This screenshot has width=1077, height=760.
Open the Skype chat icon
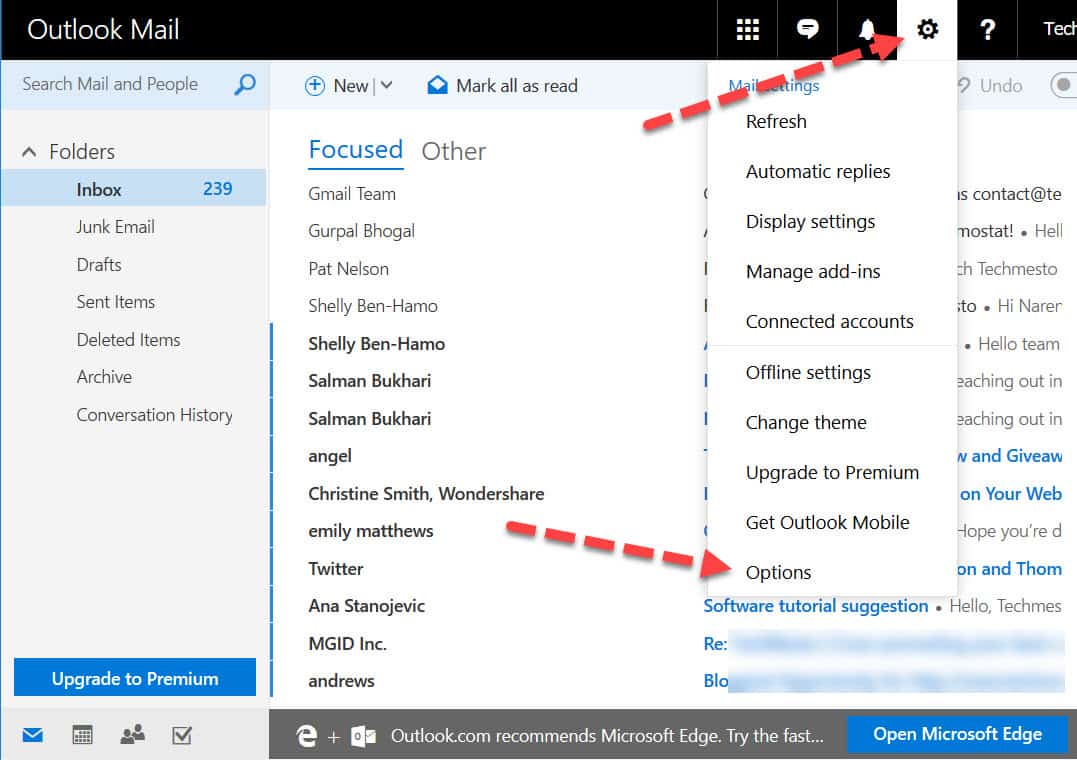(x=807, y=30)
